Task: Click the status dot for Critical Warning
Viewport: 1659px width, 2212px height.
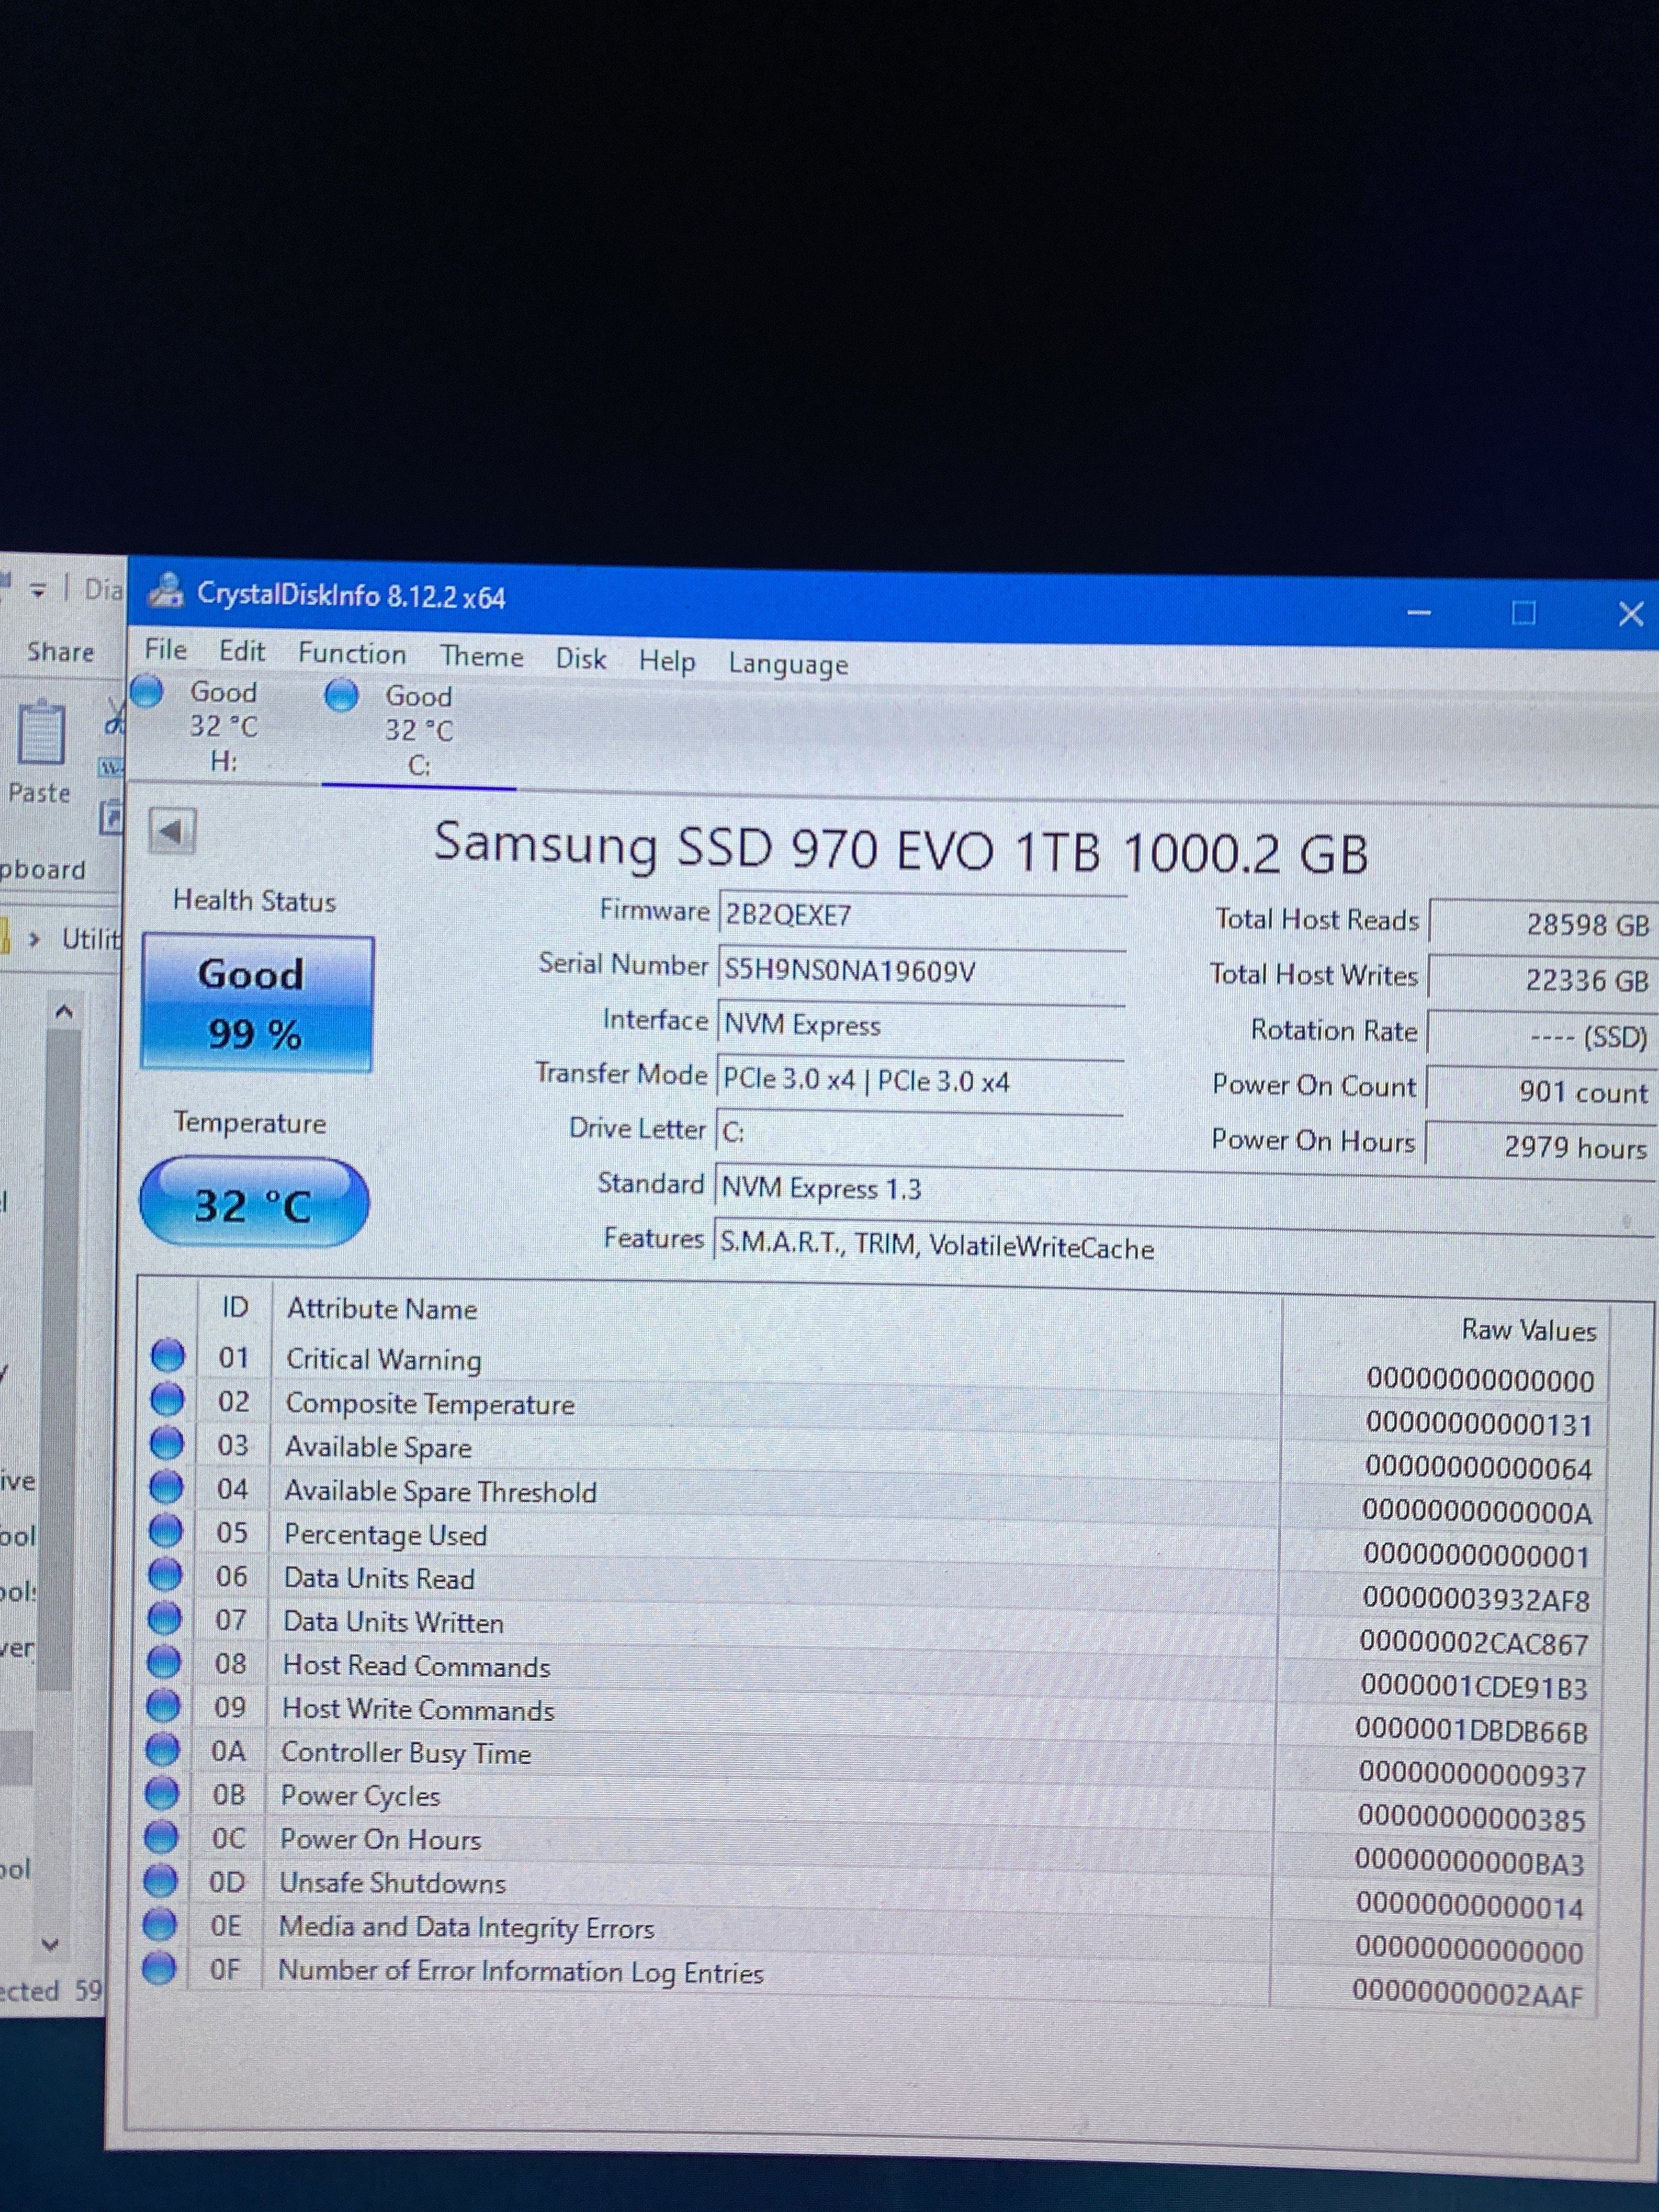Action: coord(168,1356)
